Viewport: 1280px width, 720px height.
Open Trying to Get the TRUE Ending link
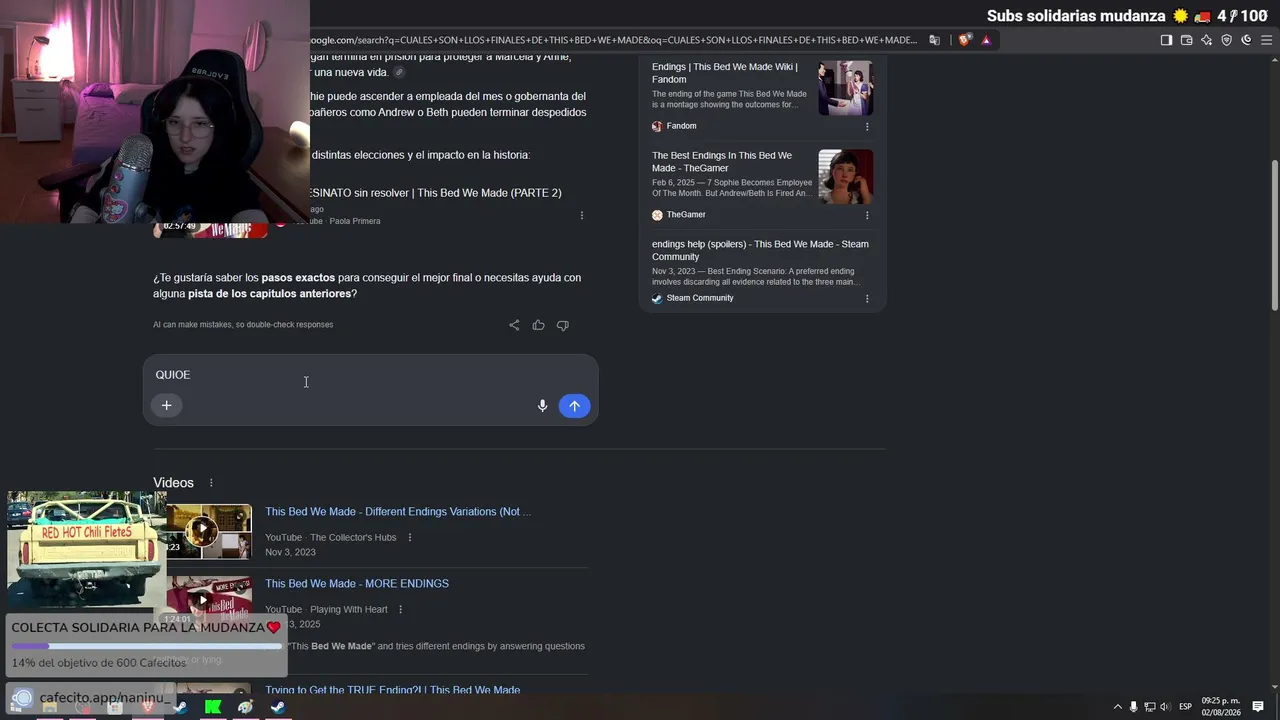392,690
